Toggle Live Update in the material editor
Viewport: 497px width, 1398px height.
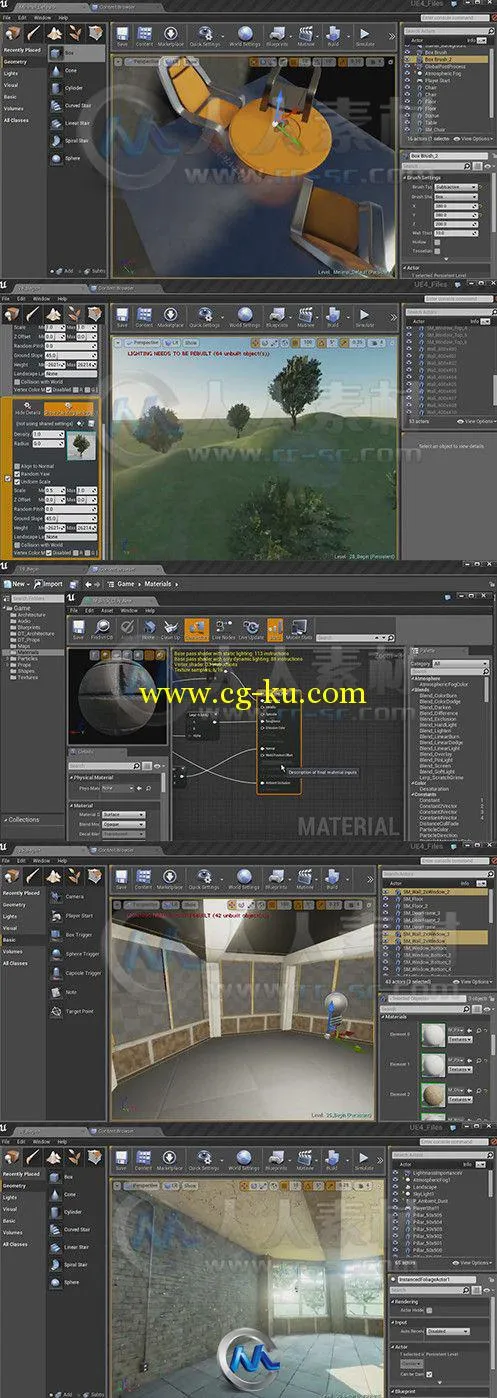(249, 629)
